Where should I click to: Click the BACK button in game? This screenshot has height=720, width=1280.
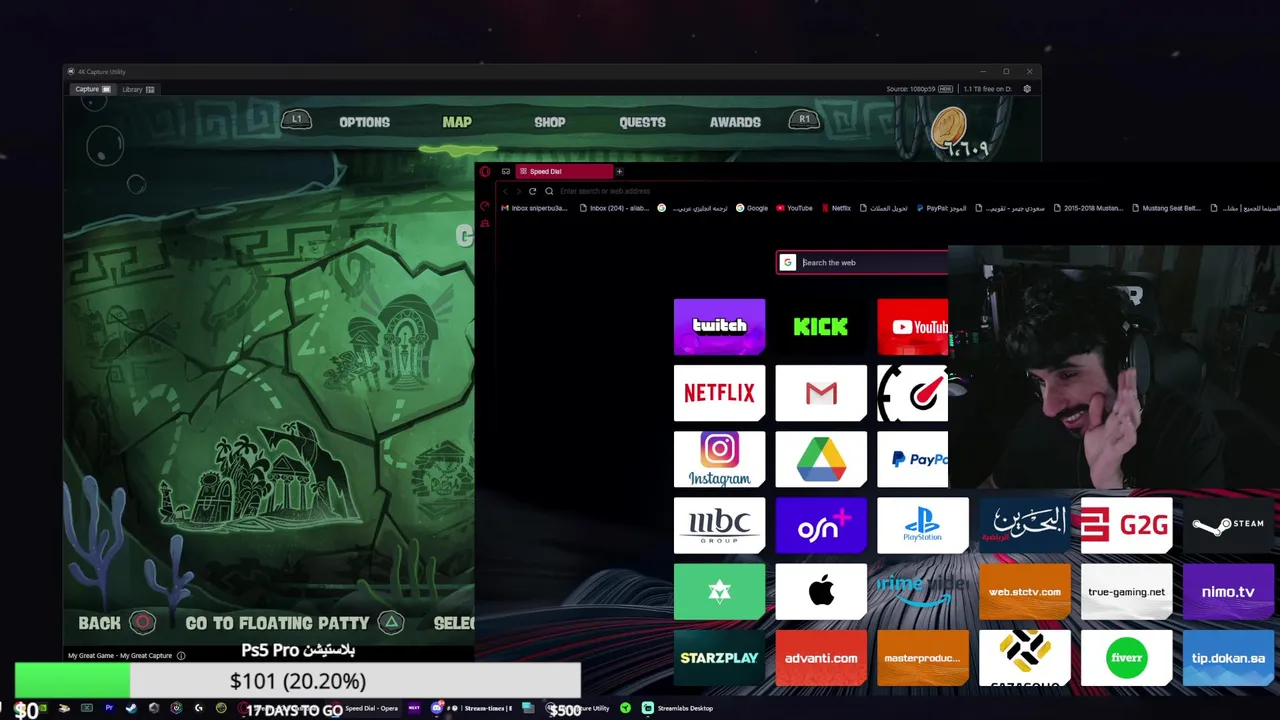click(x=117, y=623)
